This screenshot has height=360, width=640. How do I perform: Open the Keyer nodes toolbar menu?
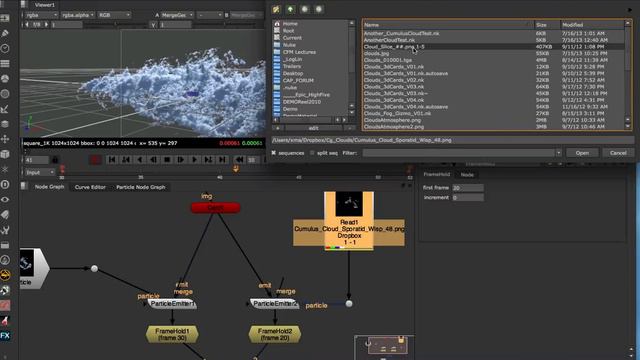(x=5, y=109)
